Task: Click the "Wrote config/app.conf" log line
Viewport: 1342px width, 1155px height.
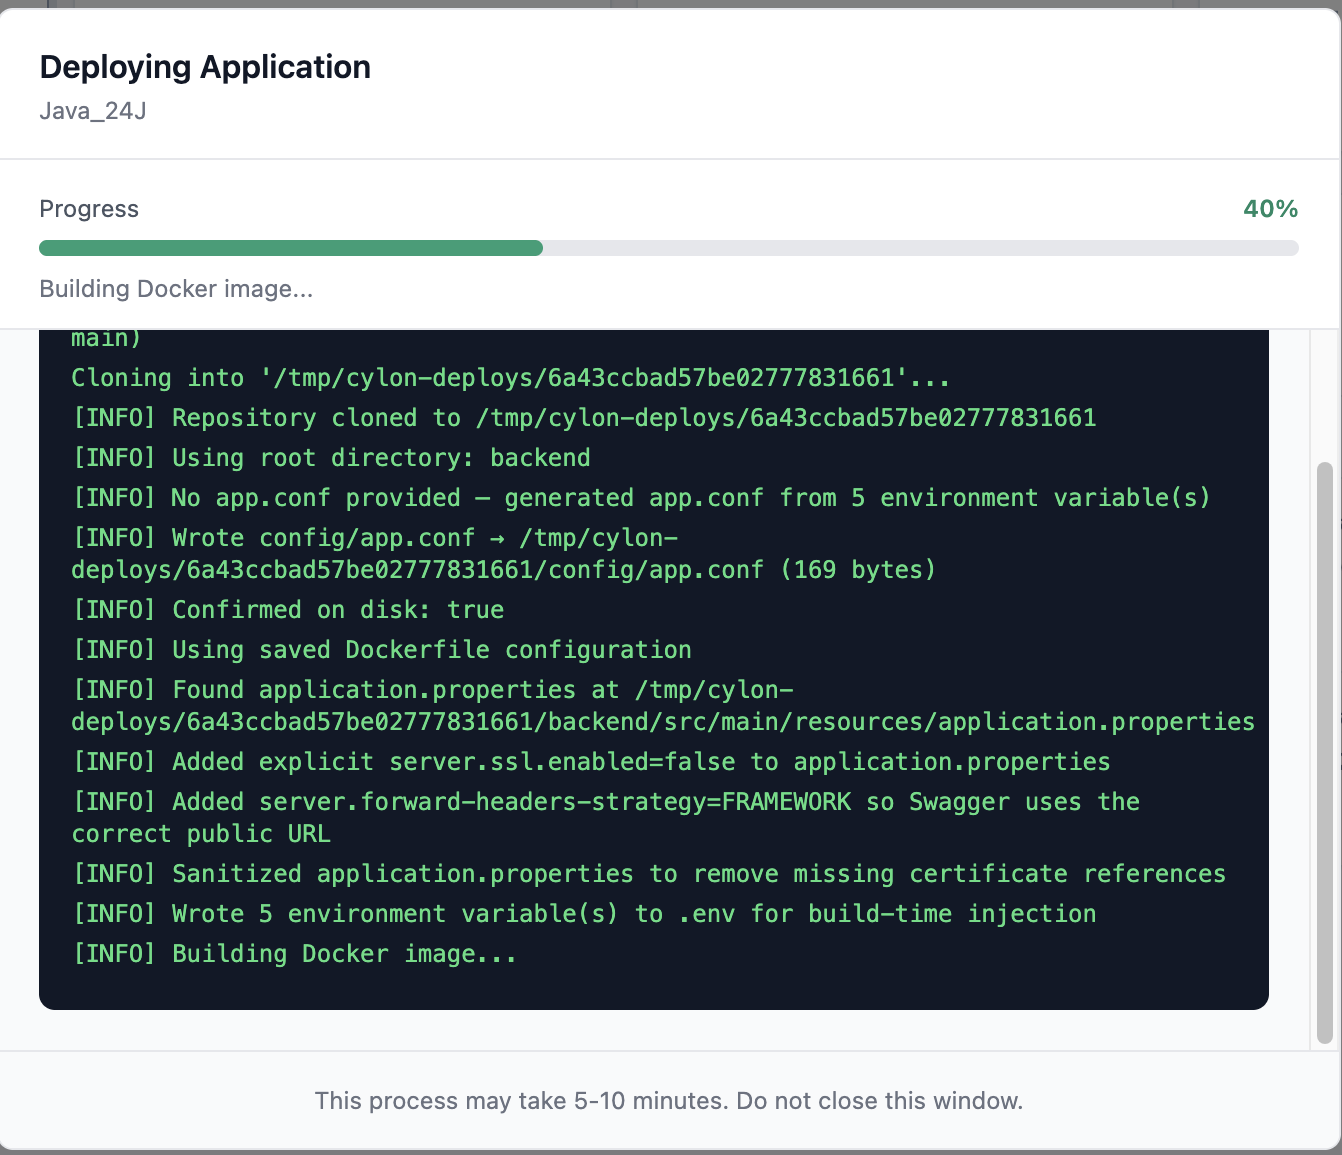Action: [x=504, y=554]
